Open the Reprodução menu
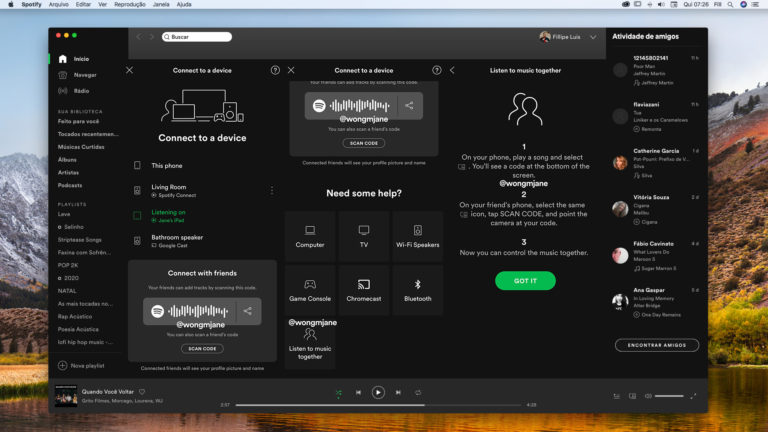Viewport: 768px width, 432px height. [130, 4]
